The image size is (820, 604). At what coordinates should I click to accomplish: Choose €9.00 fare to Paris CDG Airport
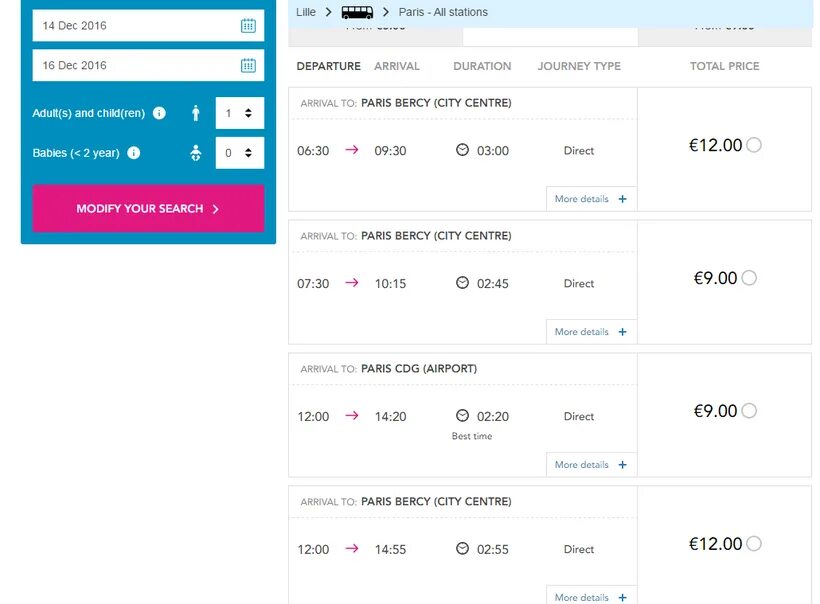click(750, 411)
